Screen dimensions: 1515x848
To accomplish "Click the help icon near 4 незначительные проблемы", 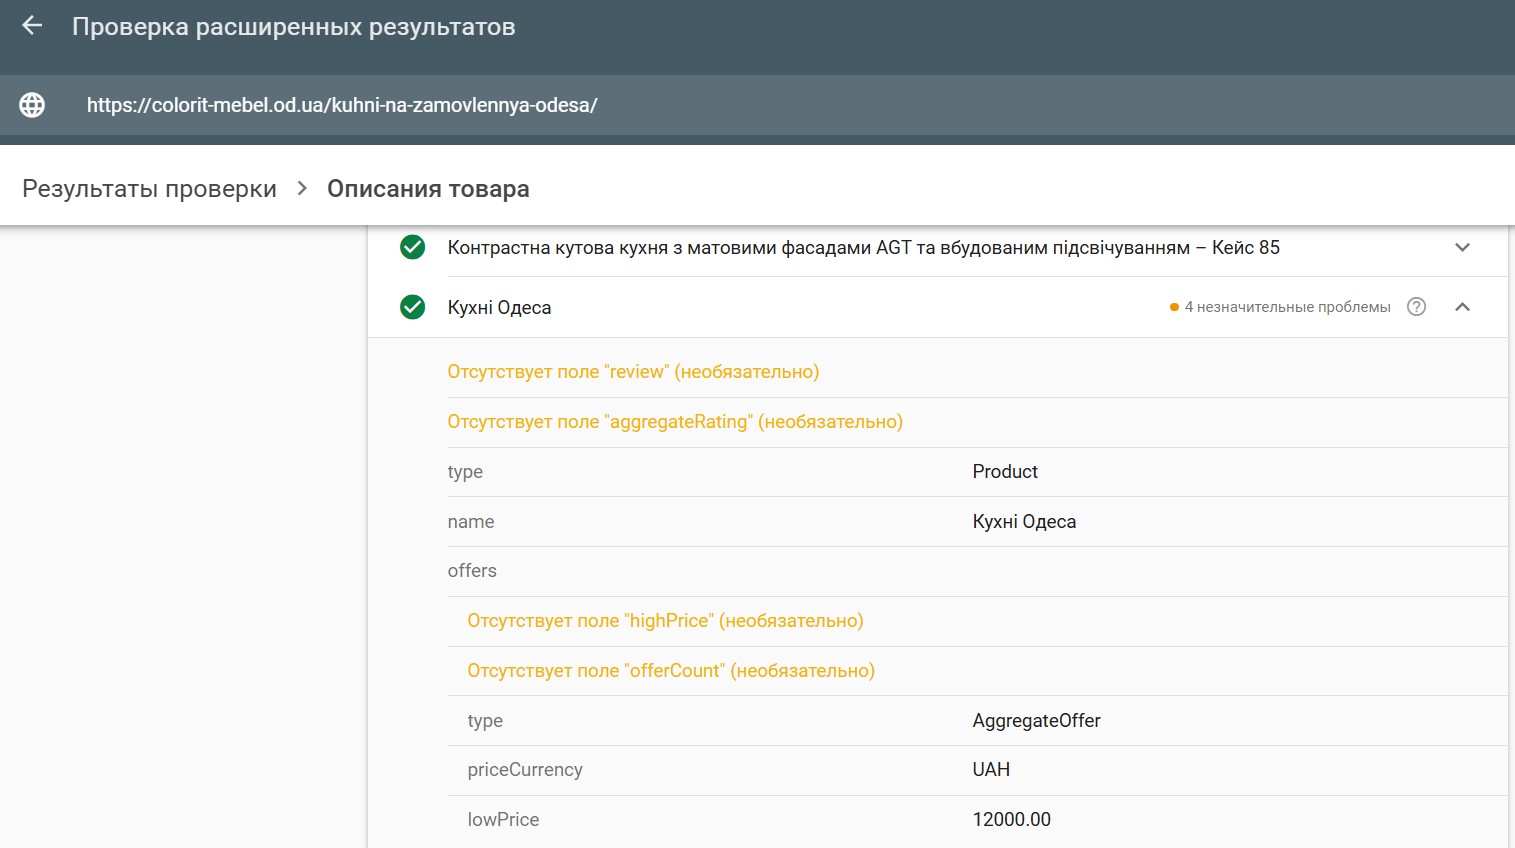I will coord(1416,307).
